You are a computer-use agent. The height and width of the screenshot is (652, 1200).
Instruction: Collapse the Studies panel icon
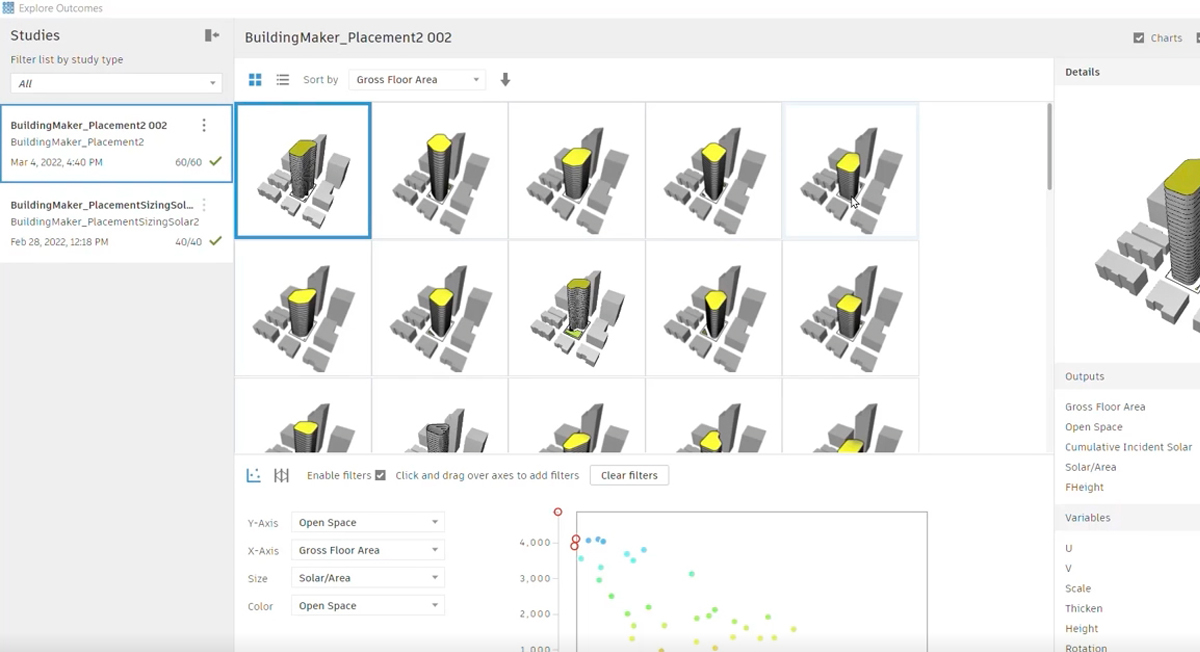212,35
